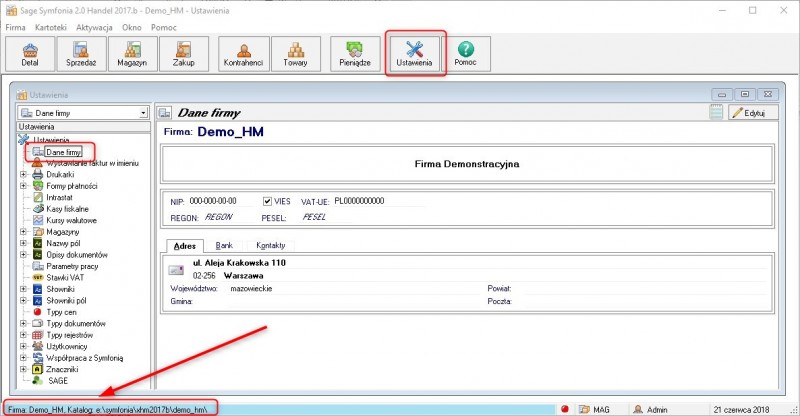Expand the Typy dokumentów node
This screenshot has height=416, width=800.
pos(23,324)
